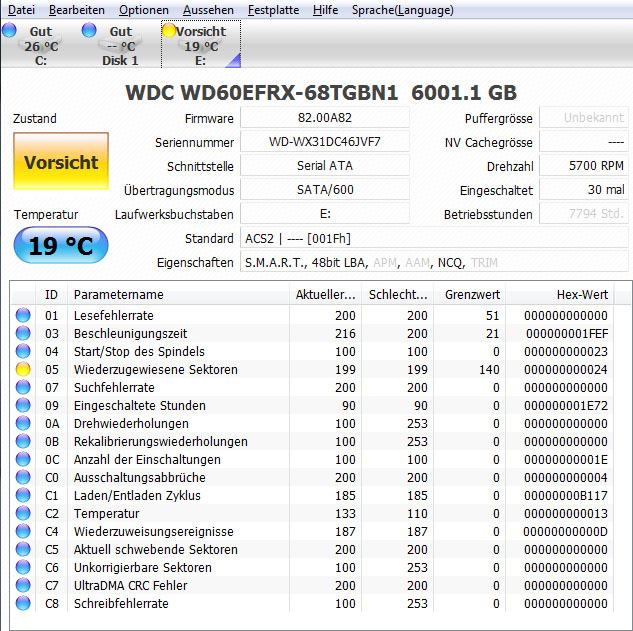This screenshot has height=631, width=633.
Task: Click hex value 000000001FEF
Action: click(567, 333)
